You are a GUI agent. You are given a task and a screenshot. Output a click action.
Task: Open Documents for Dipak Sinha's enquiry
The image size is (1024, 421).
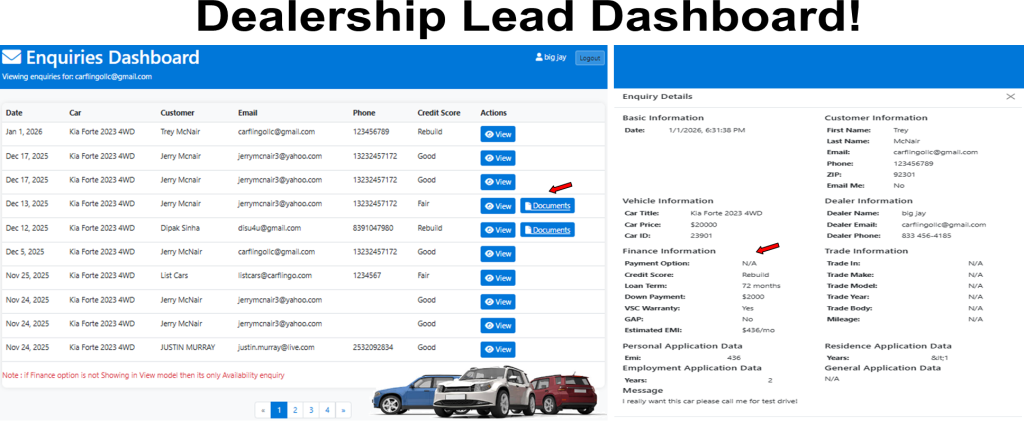coord(547,230)
